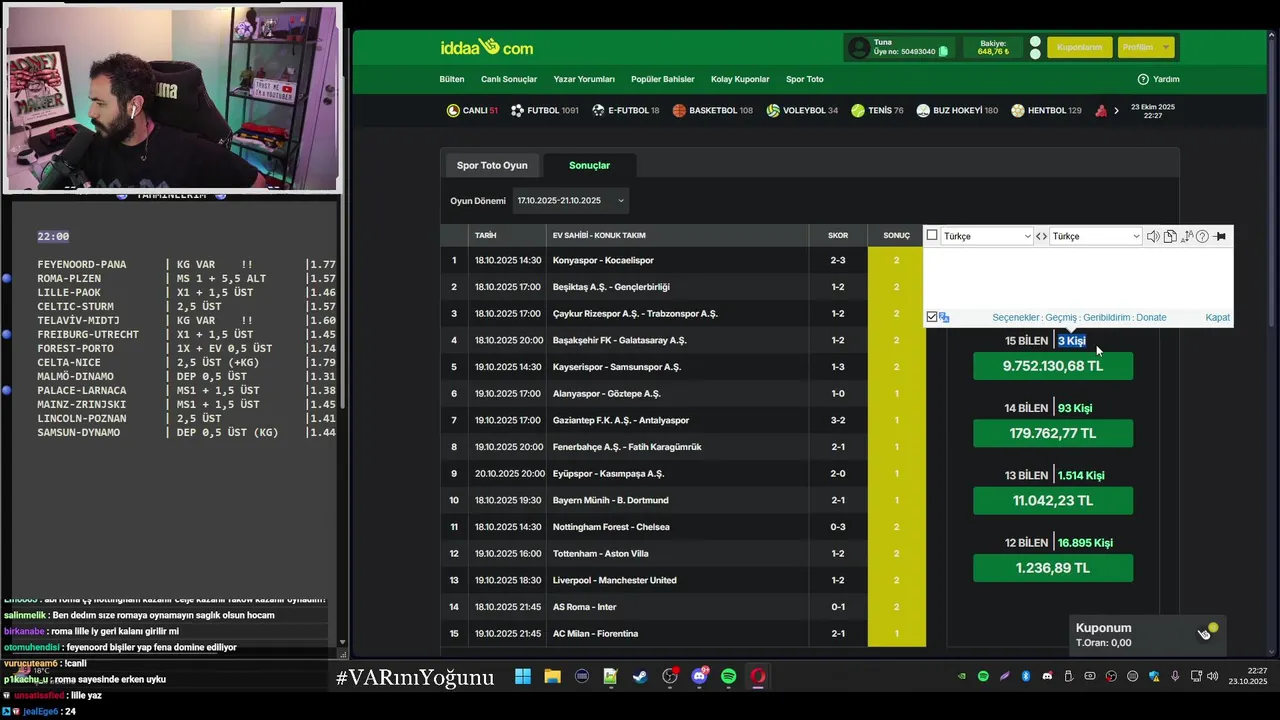Switch to Sonuçlar tab

click(589, 165)
